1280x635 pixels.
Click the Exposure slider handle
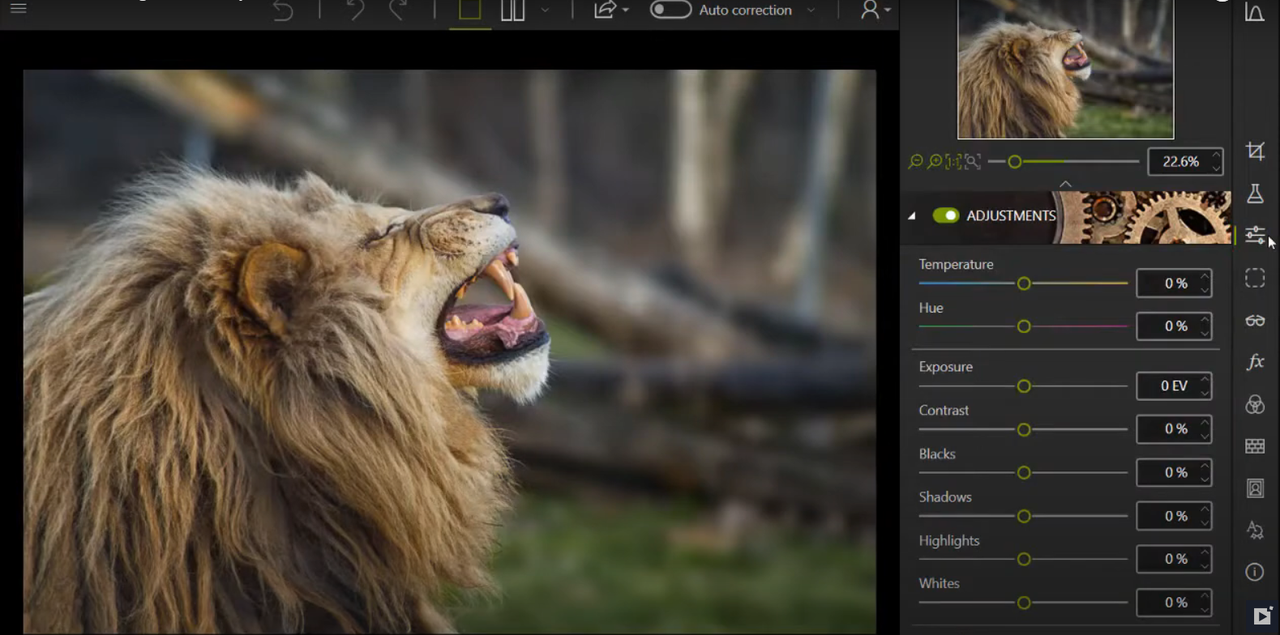coord(1023,386)
